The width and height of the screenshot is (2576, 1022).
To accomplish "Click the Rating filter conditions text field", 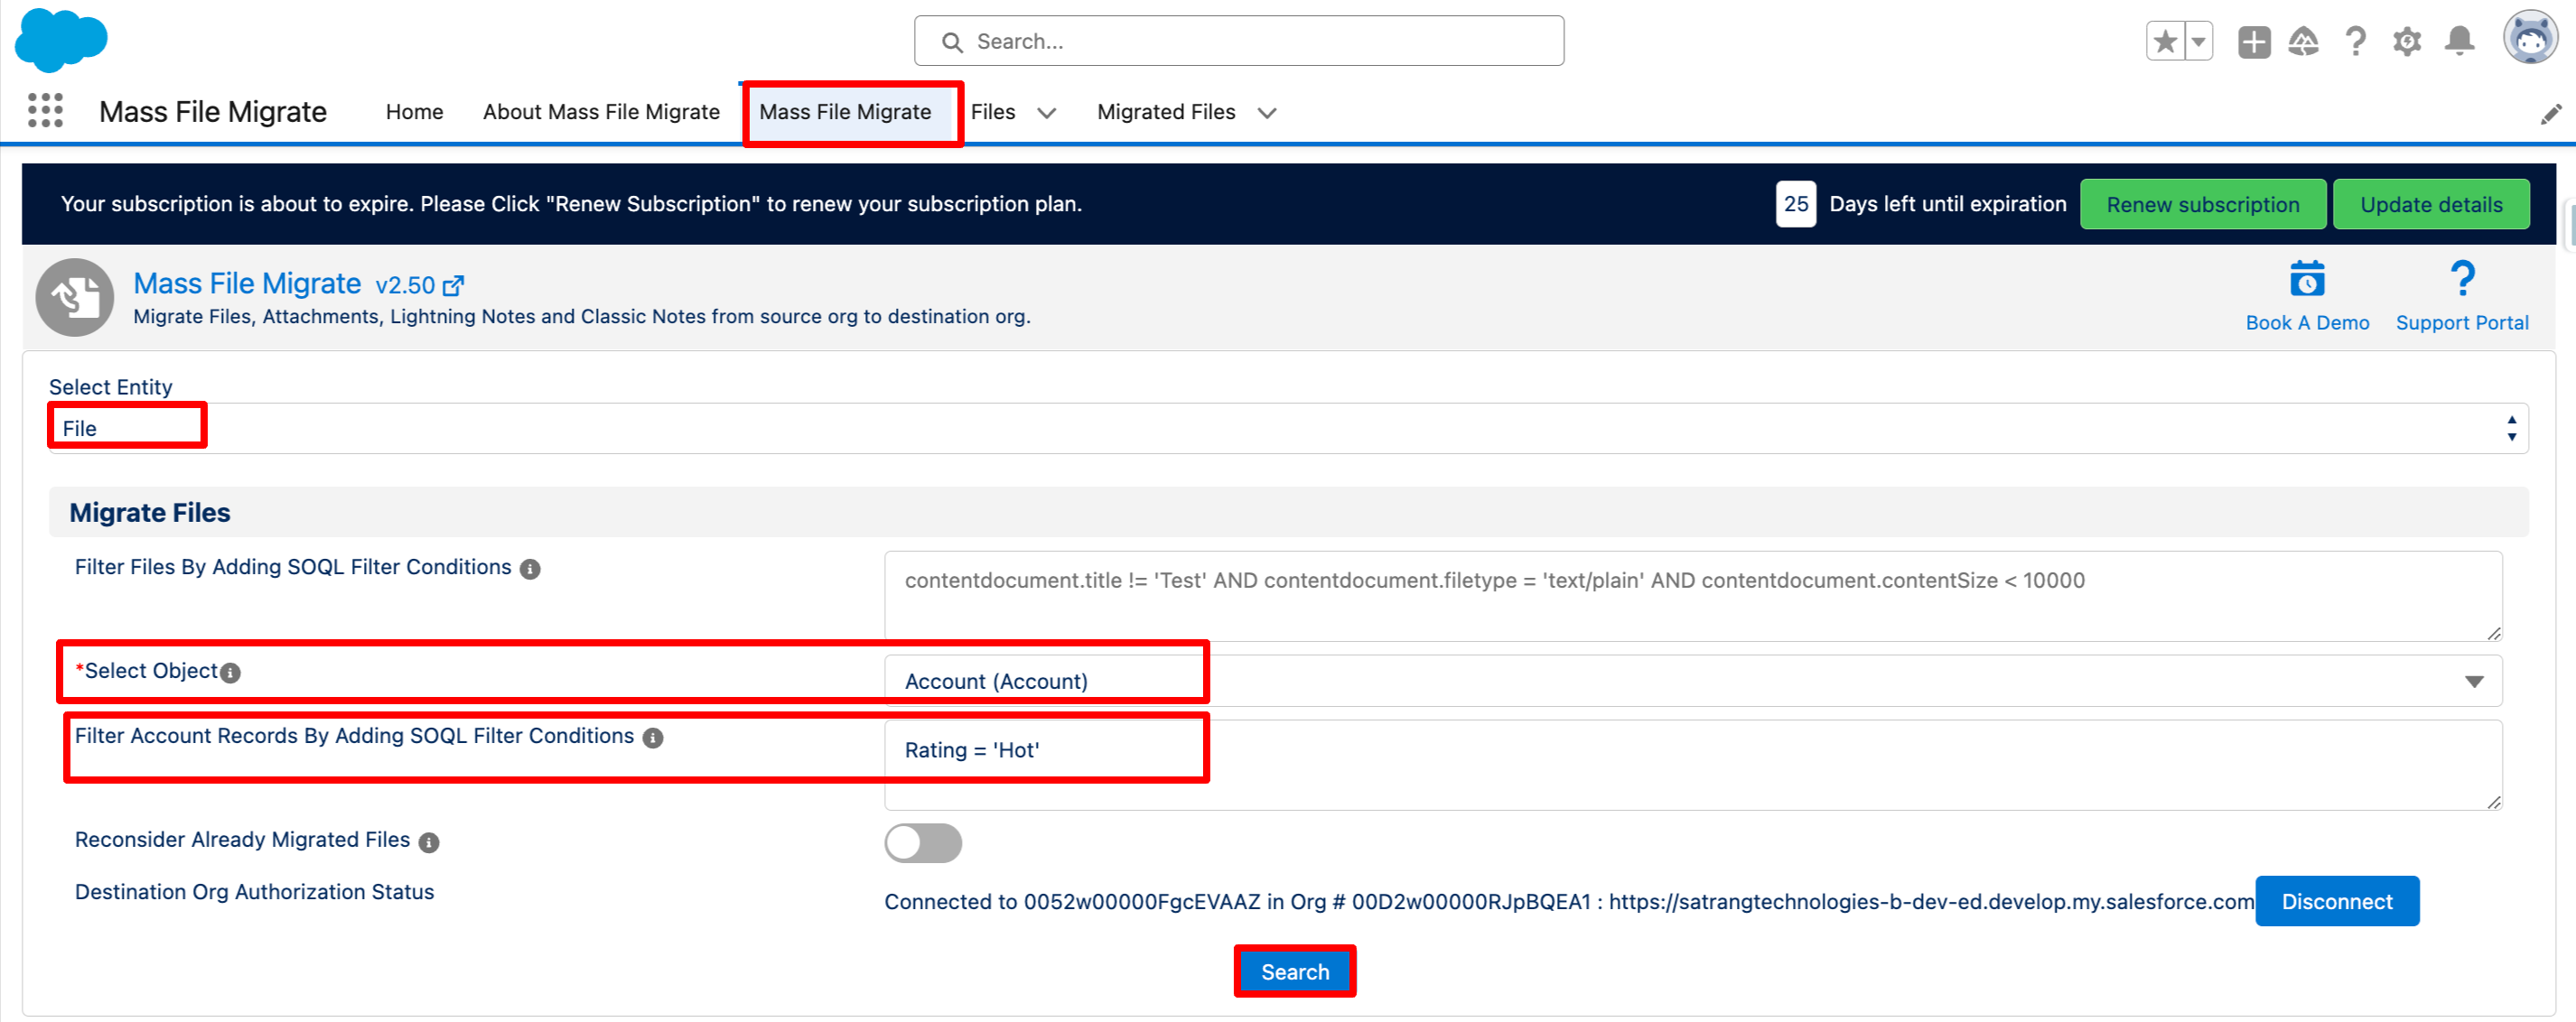I will click(x=1692, y=764).
